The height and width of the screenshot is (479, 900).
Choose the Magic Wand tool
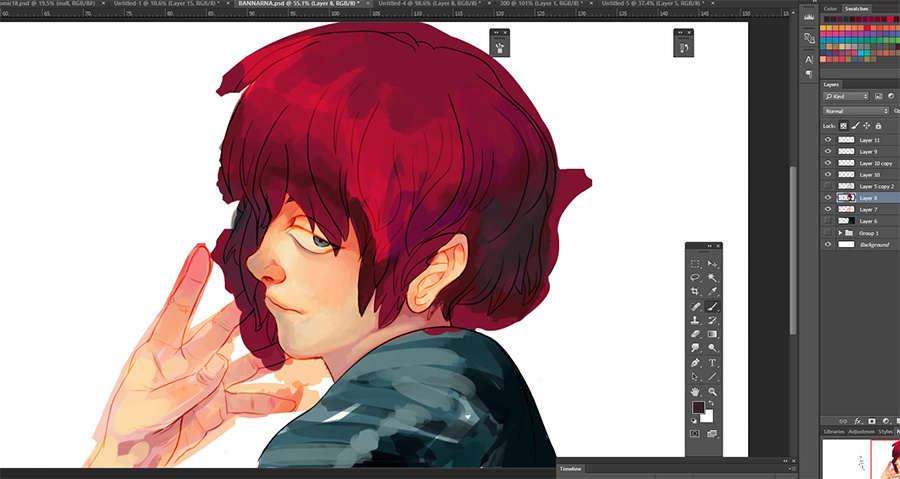[713, 277]
